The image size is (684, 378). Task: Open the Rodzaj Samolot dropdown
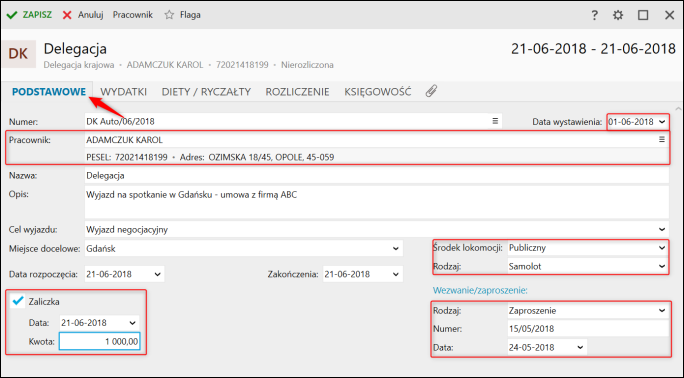tap(662, 266)
